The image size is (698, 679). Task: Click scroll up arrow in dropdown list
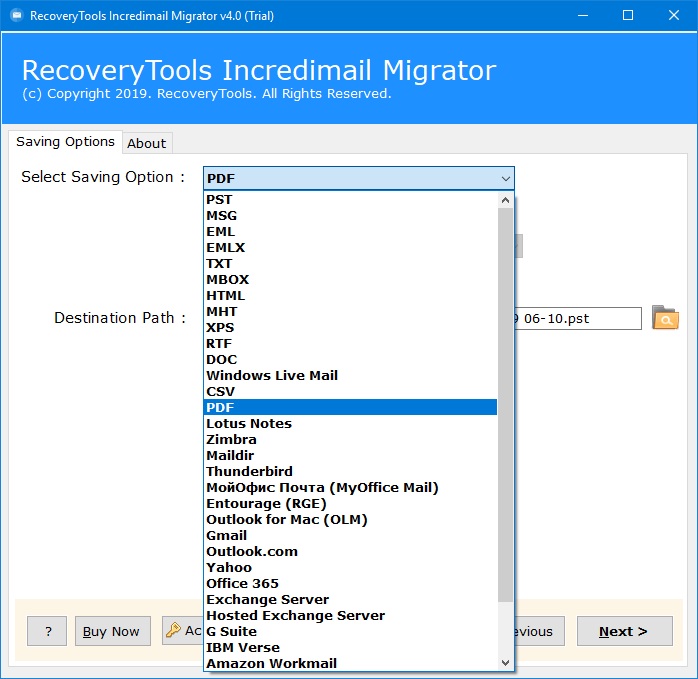[x=505, y=200]
